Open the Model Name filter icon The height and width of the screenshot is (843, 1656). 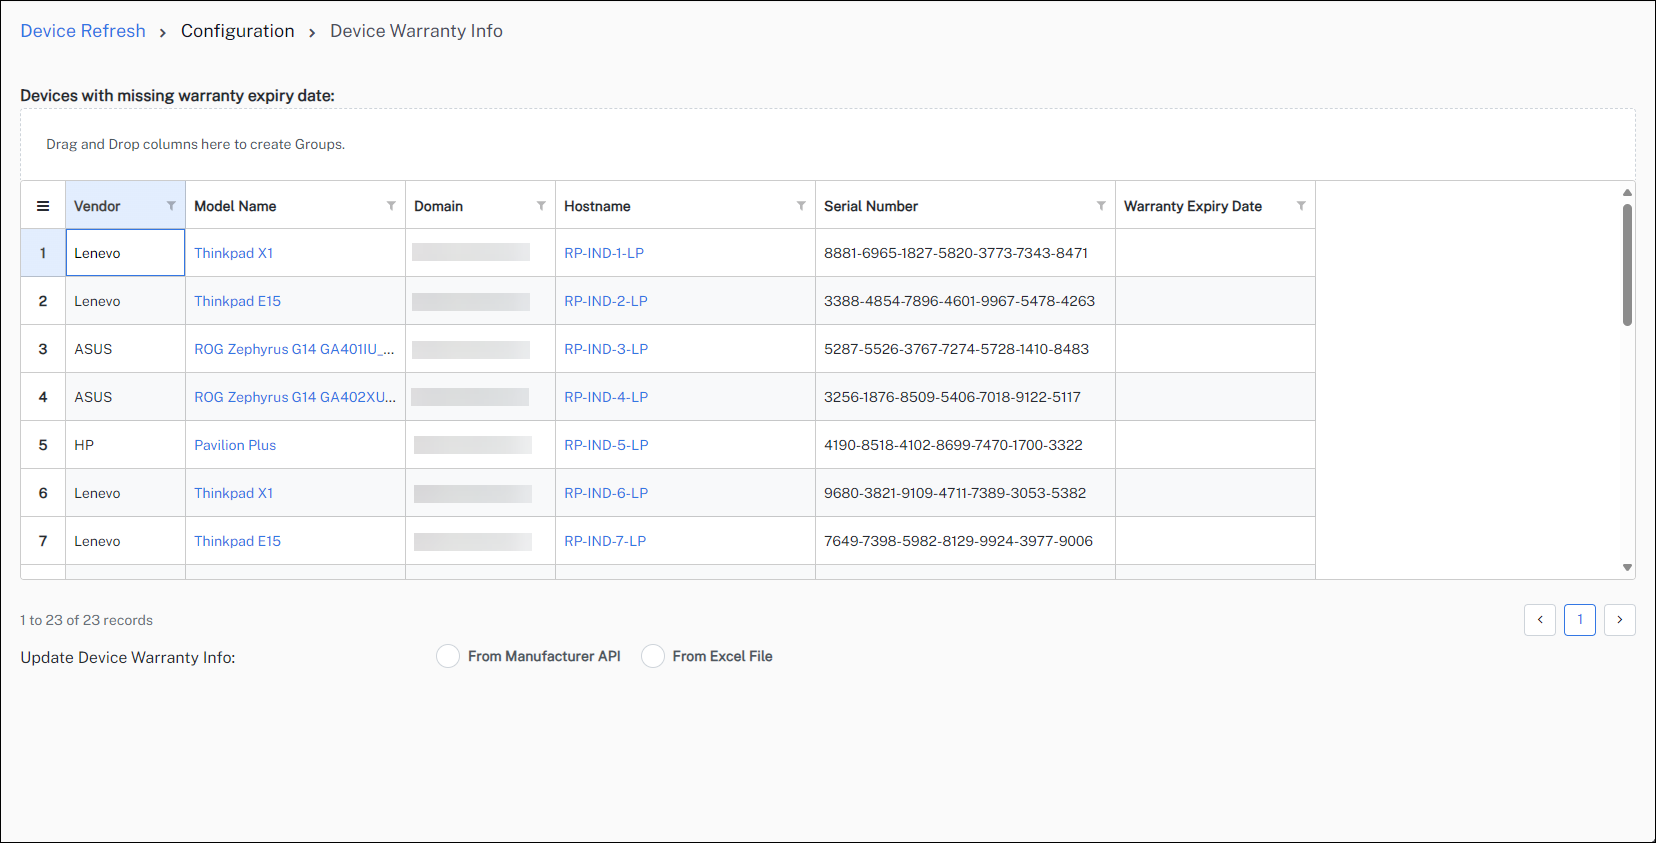(x=391, y=206)
